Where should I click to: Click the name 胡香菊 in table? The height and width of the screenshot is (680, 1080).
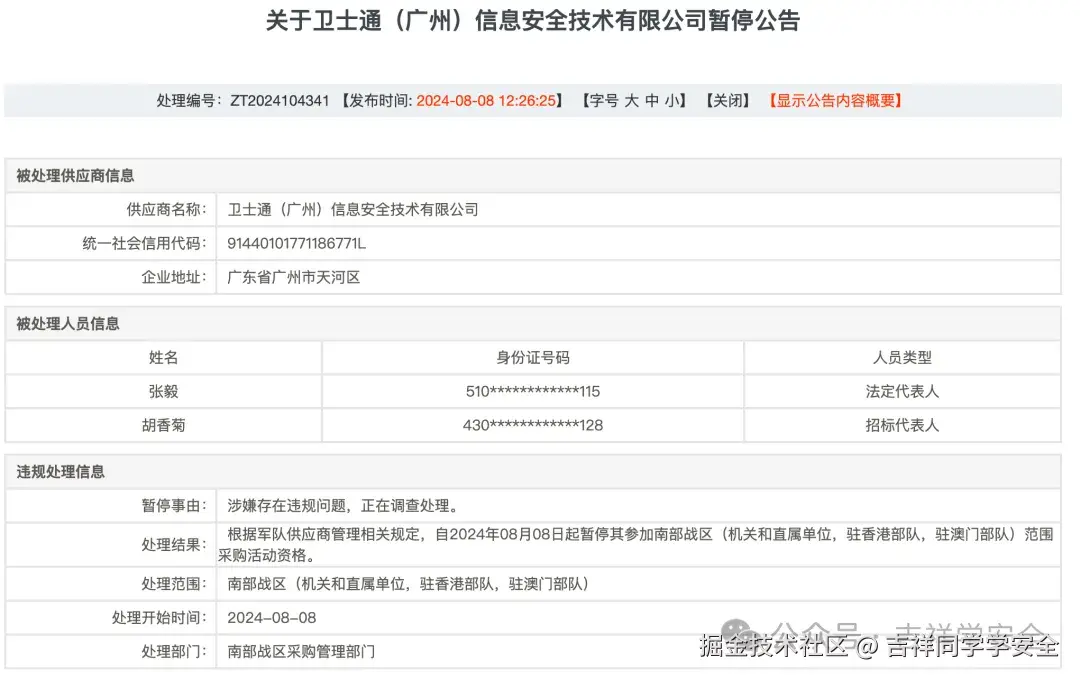pyautogui.click(x=162, y=425)
